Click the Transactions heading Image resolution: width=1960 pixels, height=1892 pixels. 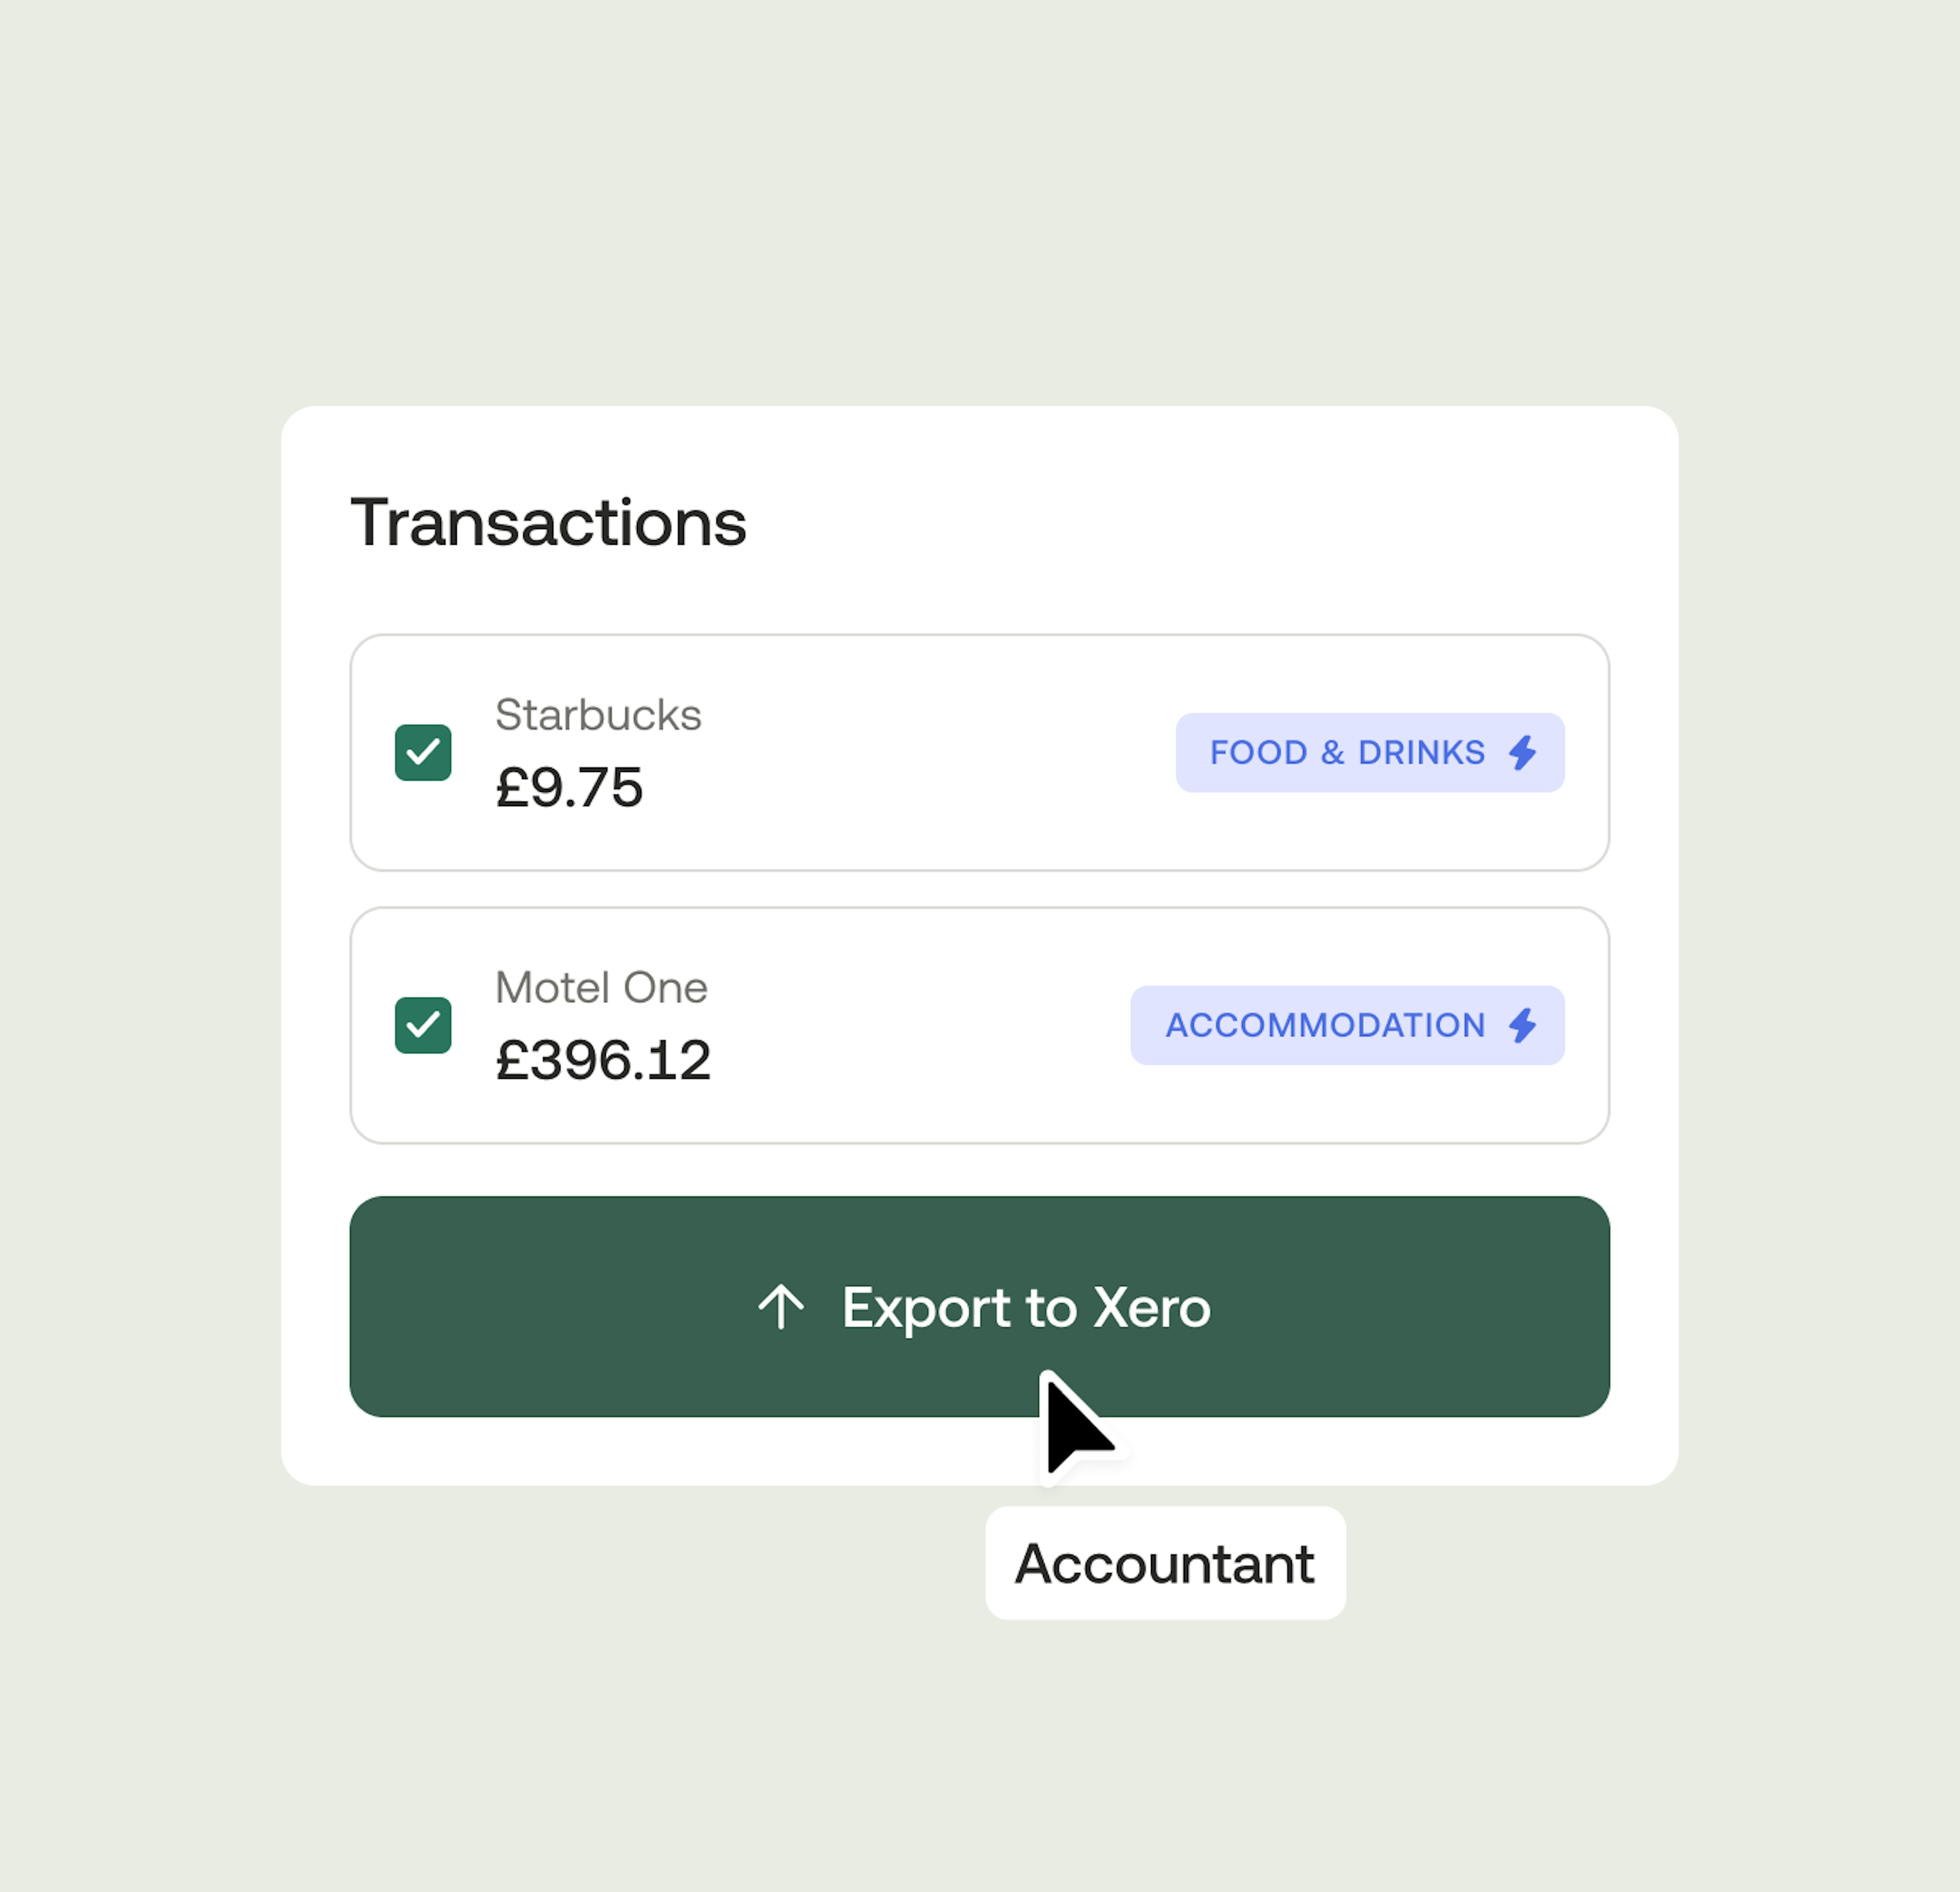coord(548,522)
